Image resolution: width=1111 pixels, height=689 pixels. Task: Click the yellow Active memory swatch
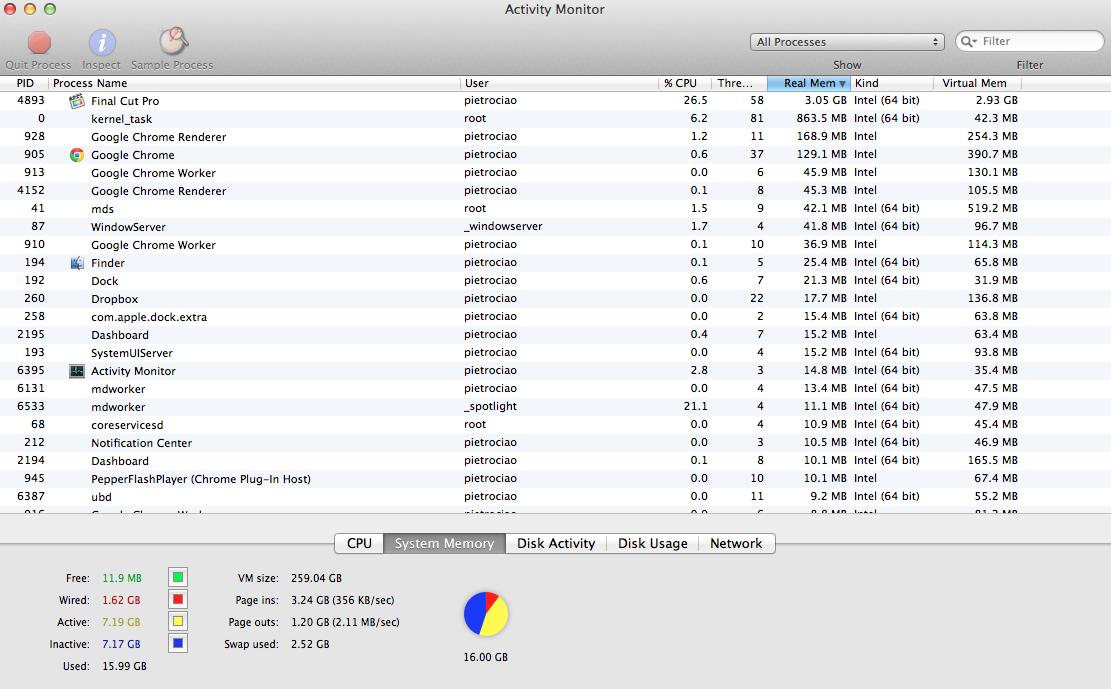pyautogui.click(x=178, y=622)
